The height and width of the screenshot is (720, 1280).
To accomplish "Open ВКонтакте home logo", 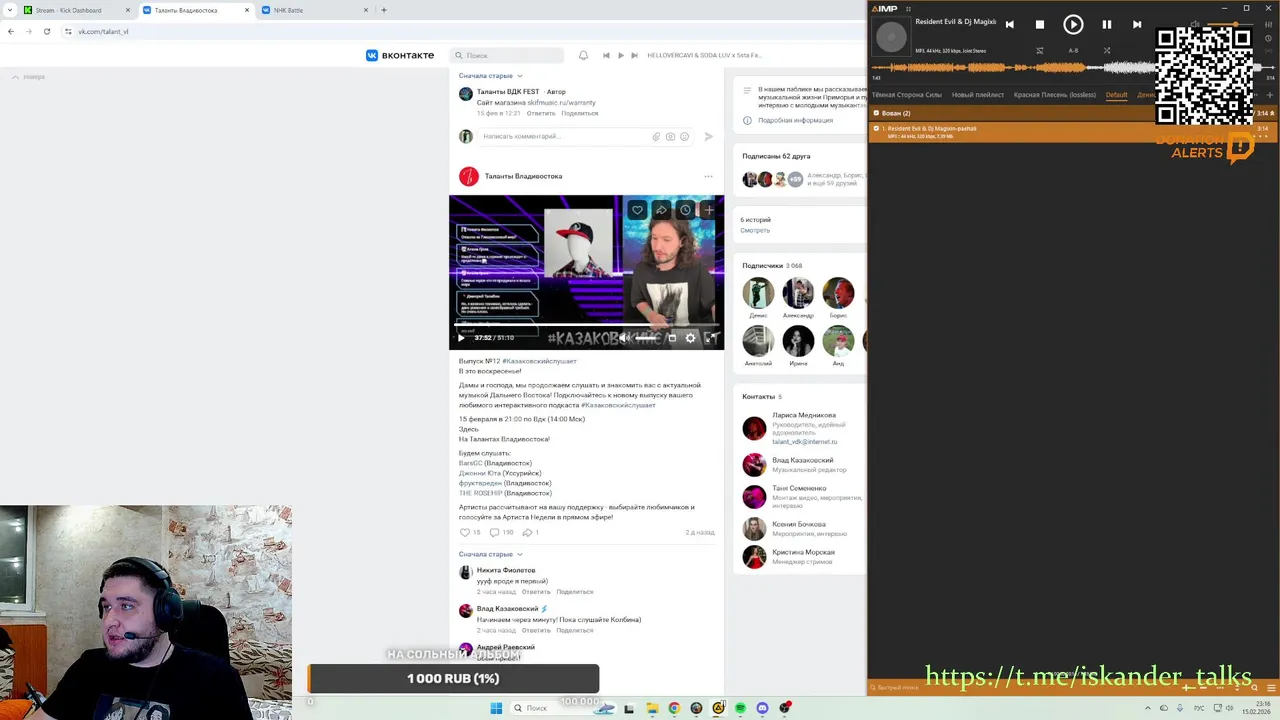I will 400,55.
